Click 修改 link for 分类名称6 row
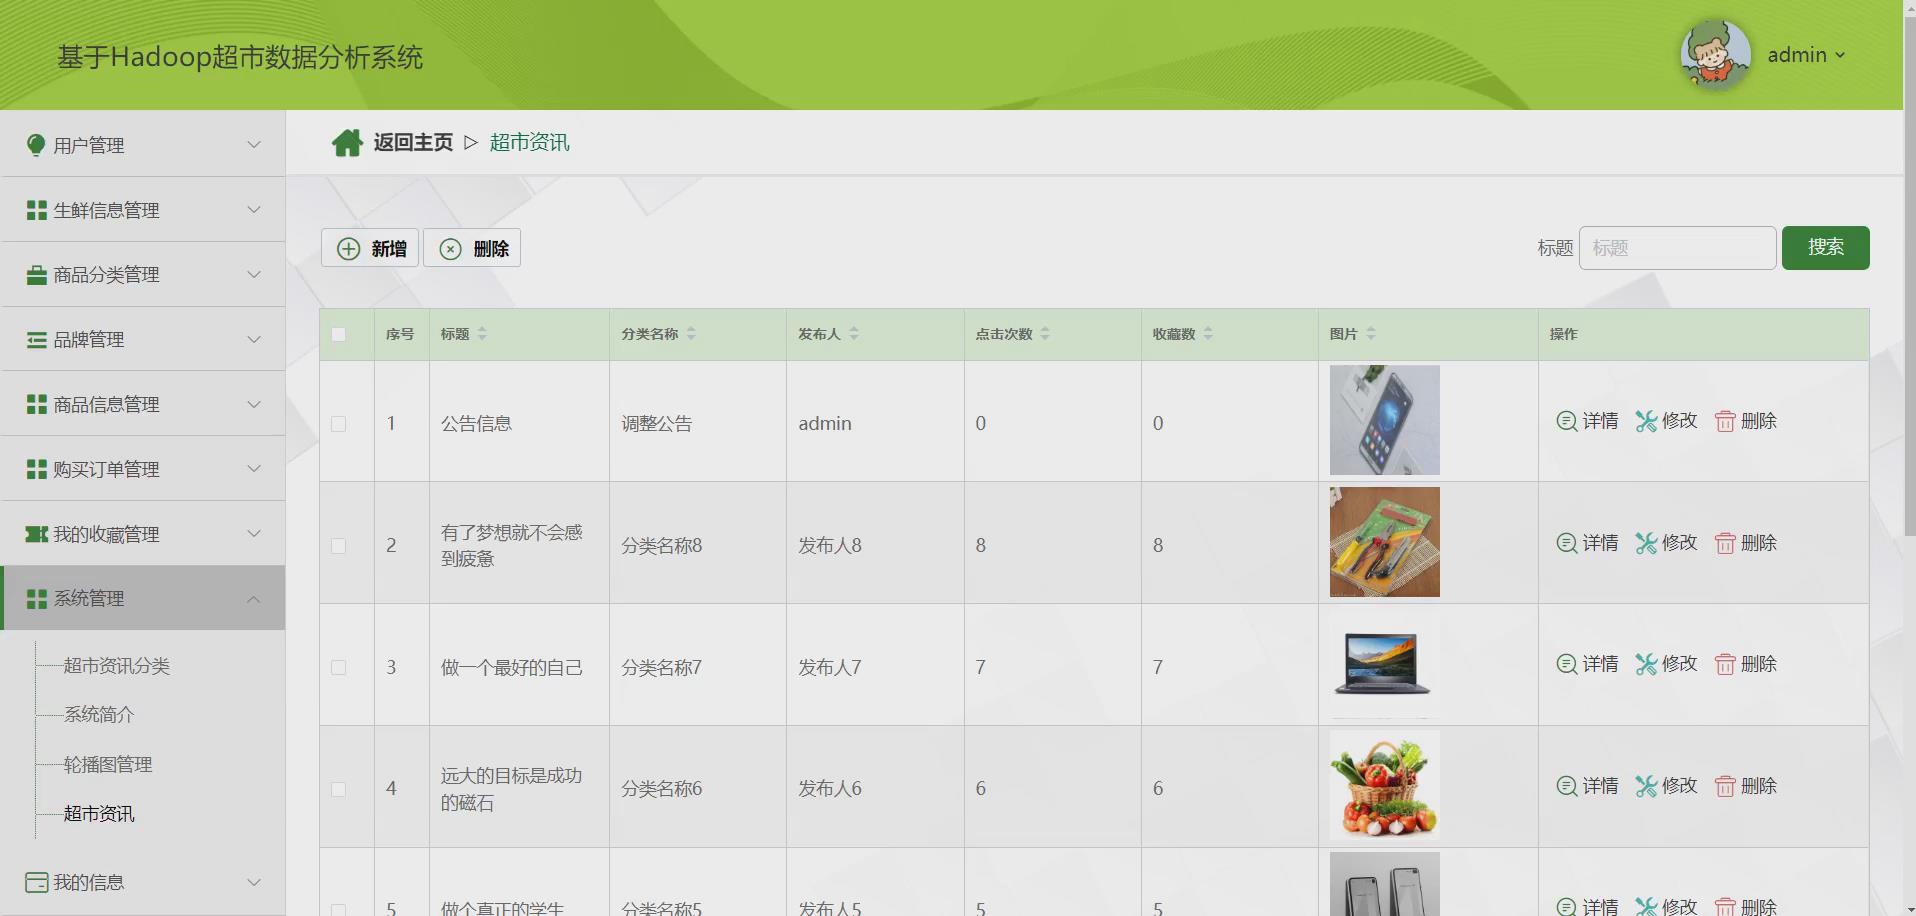The width and height of the screenshot is (1916, 916). click(1680, 786)
